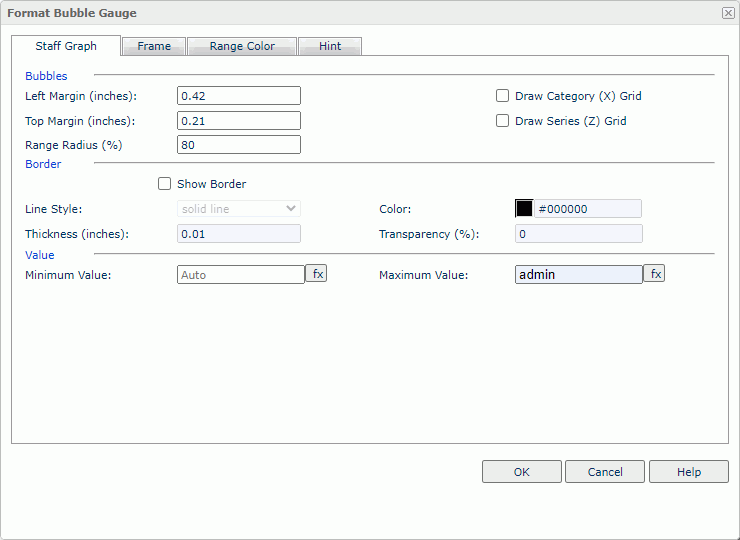Viewport: 740px width, 540px height.
Task: Close the Format Bubble Gauge dialog
Action: (x=728, y=13)
